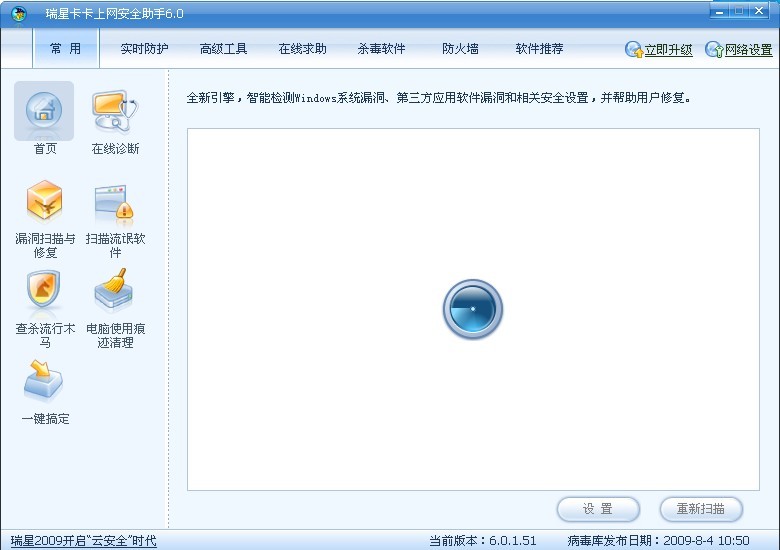This screenshot has width=780, height=550.
Task: Click the globe icon beside 网络设置
Action: tap(714, 49)
